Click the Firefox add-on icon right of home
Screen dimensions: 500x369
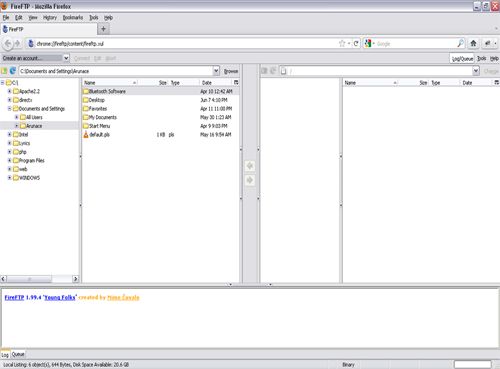tap(488, 43)
